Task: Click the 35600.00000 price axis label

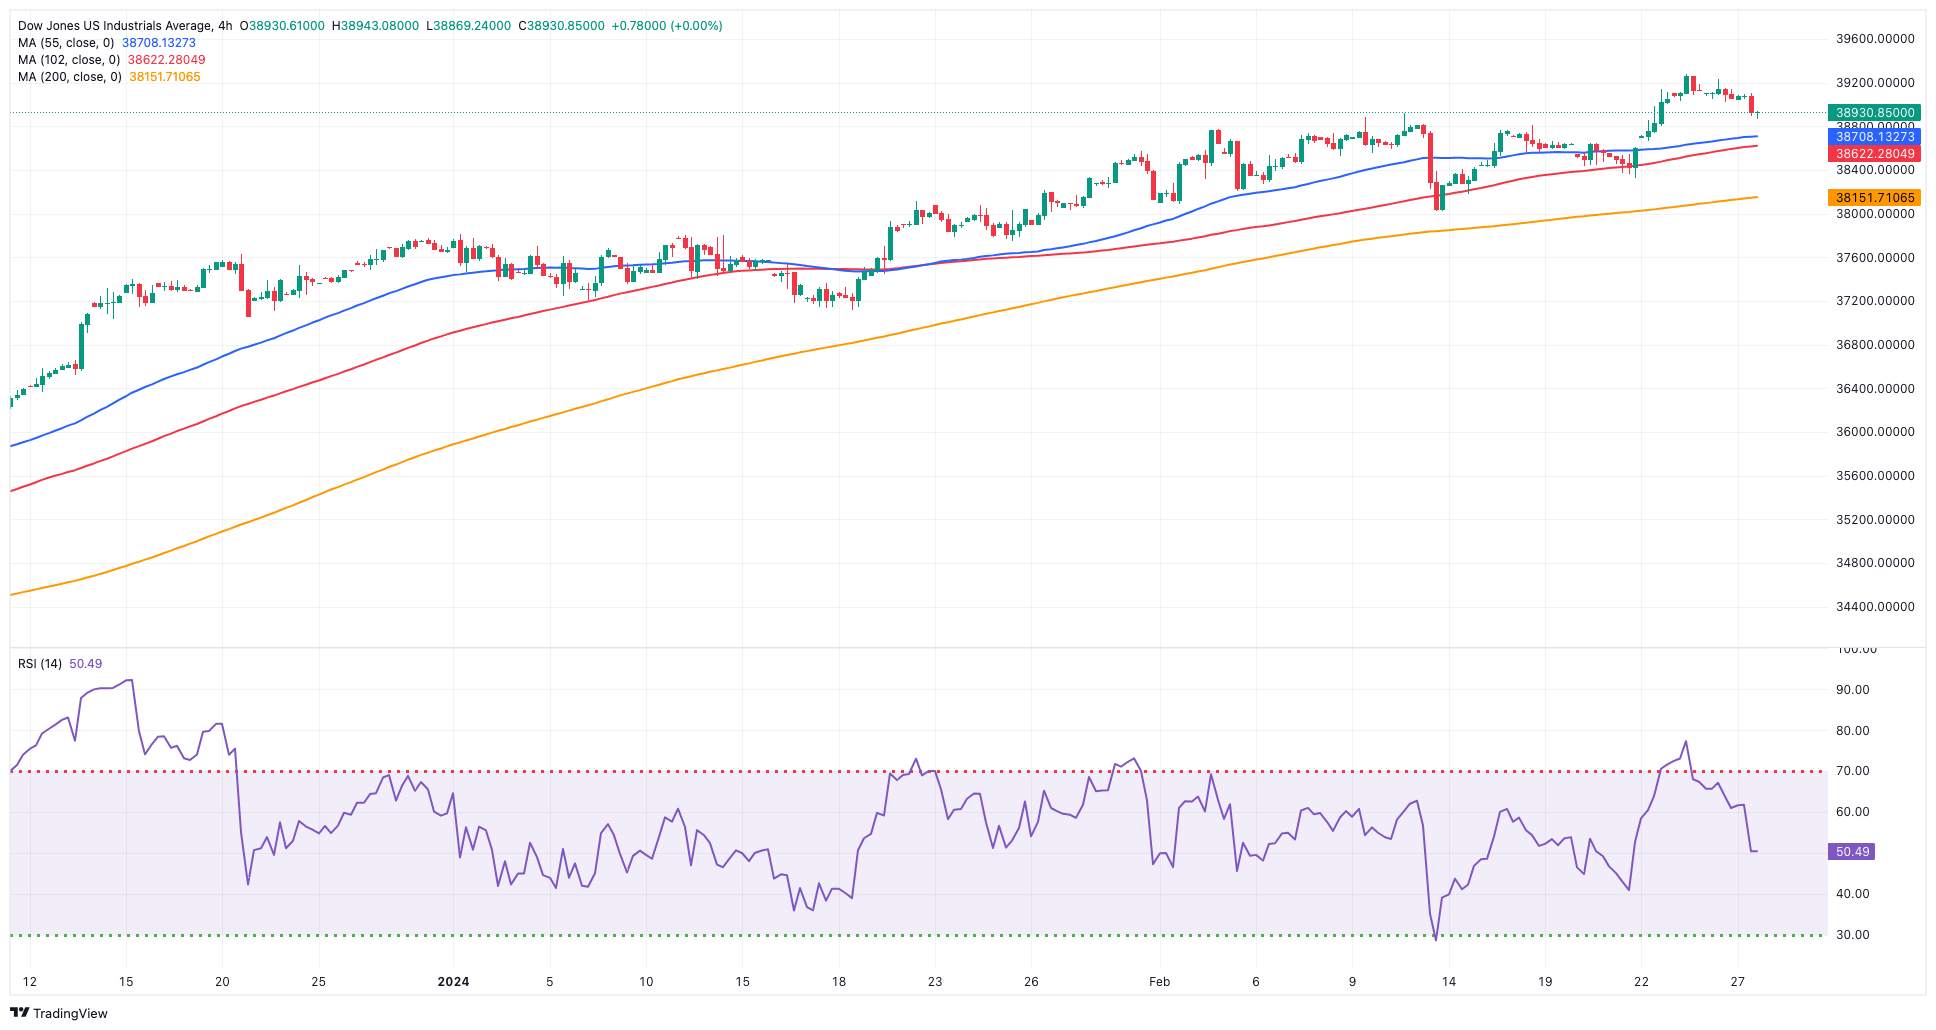Action: point(1875,476)
